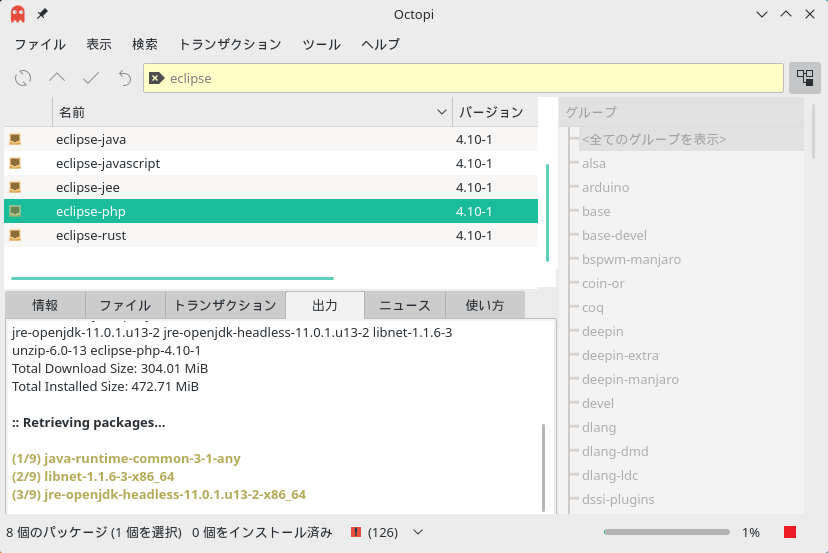Select the base-devel group

coord(614,235)
